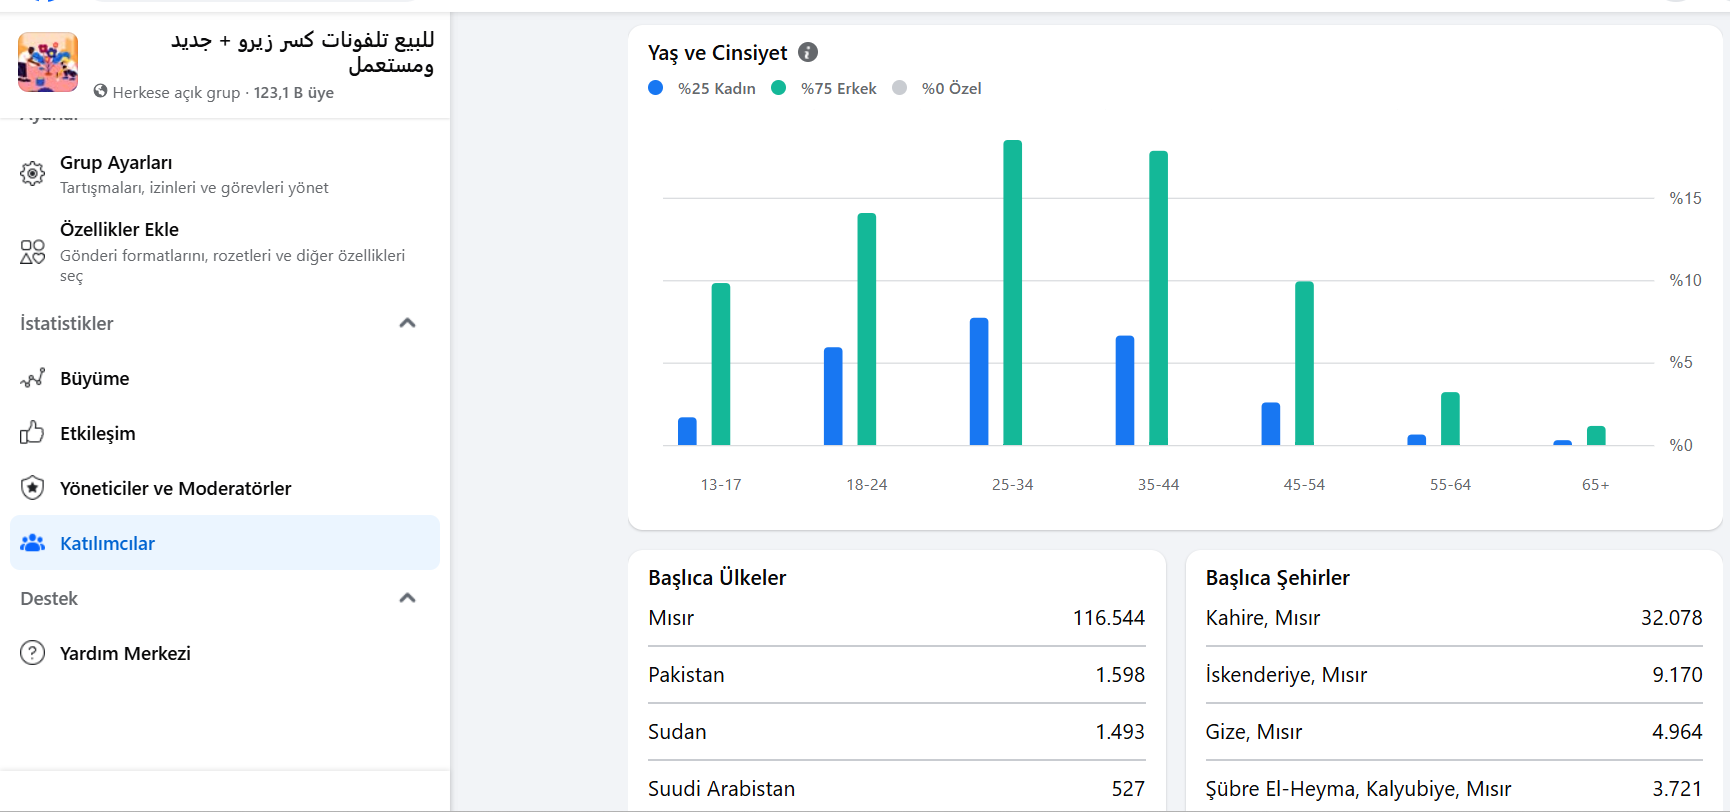Click the Büyüme growth chart icon

(33, 378)
